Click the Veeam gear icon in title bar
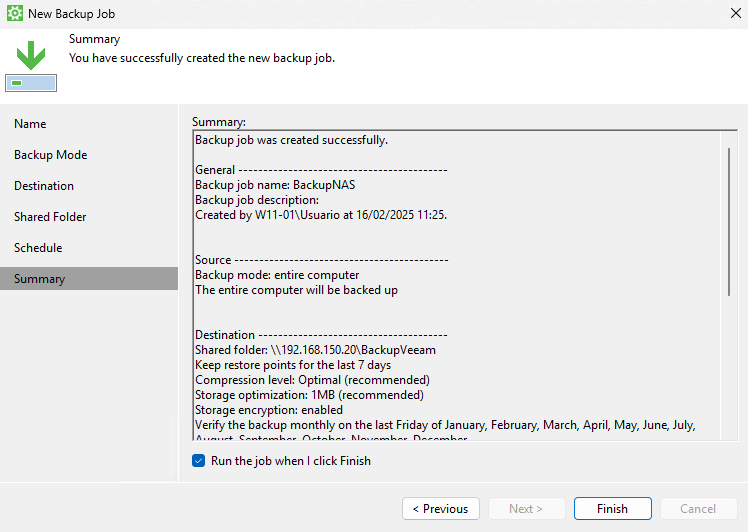The image size is (748, 532). [x=13, y=14]
